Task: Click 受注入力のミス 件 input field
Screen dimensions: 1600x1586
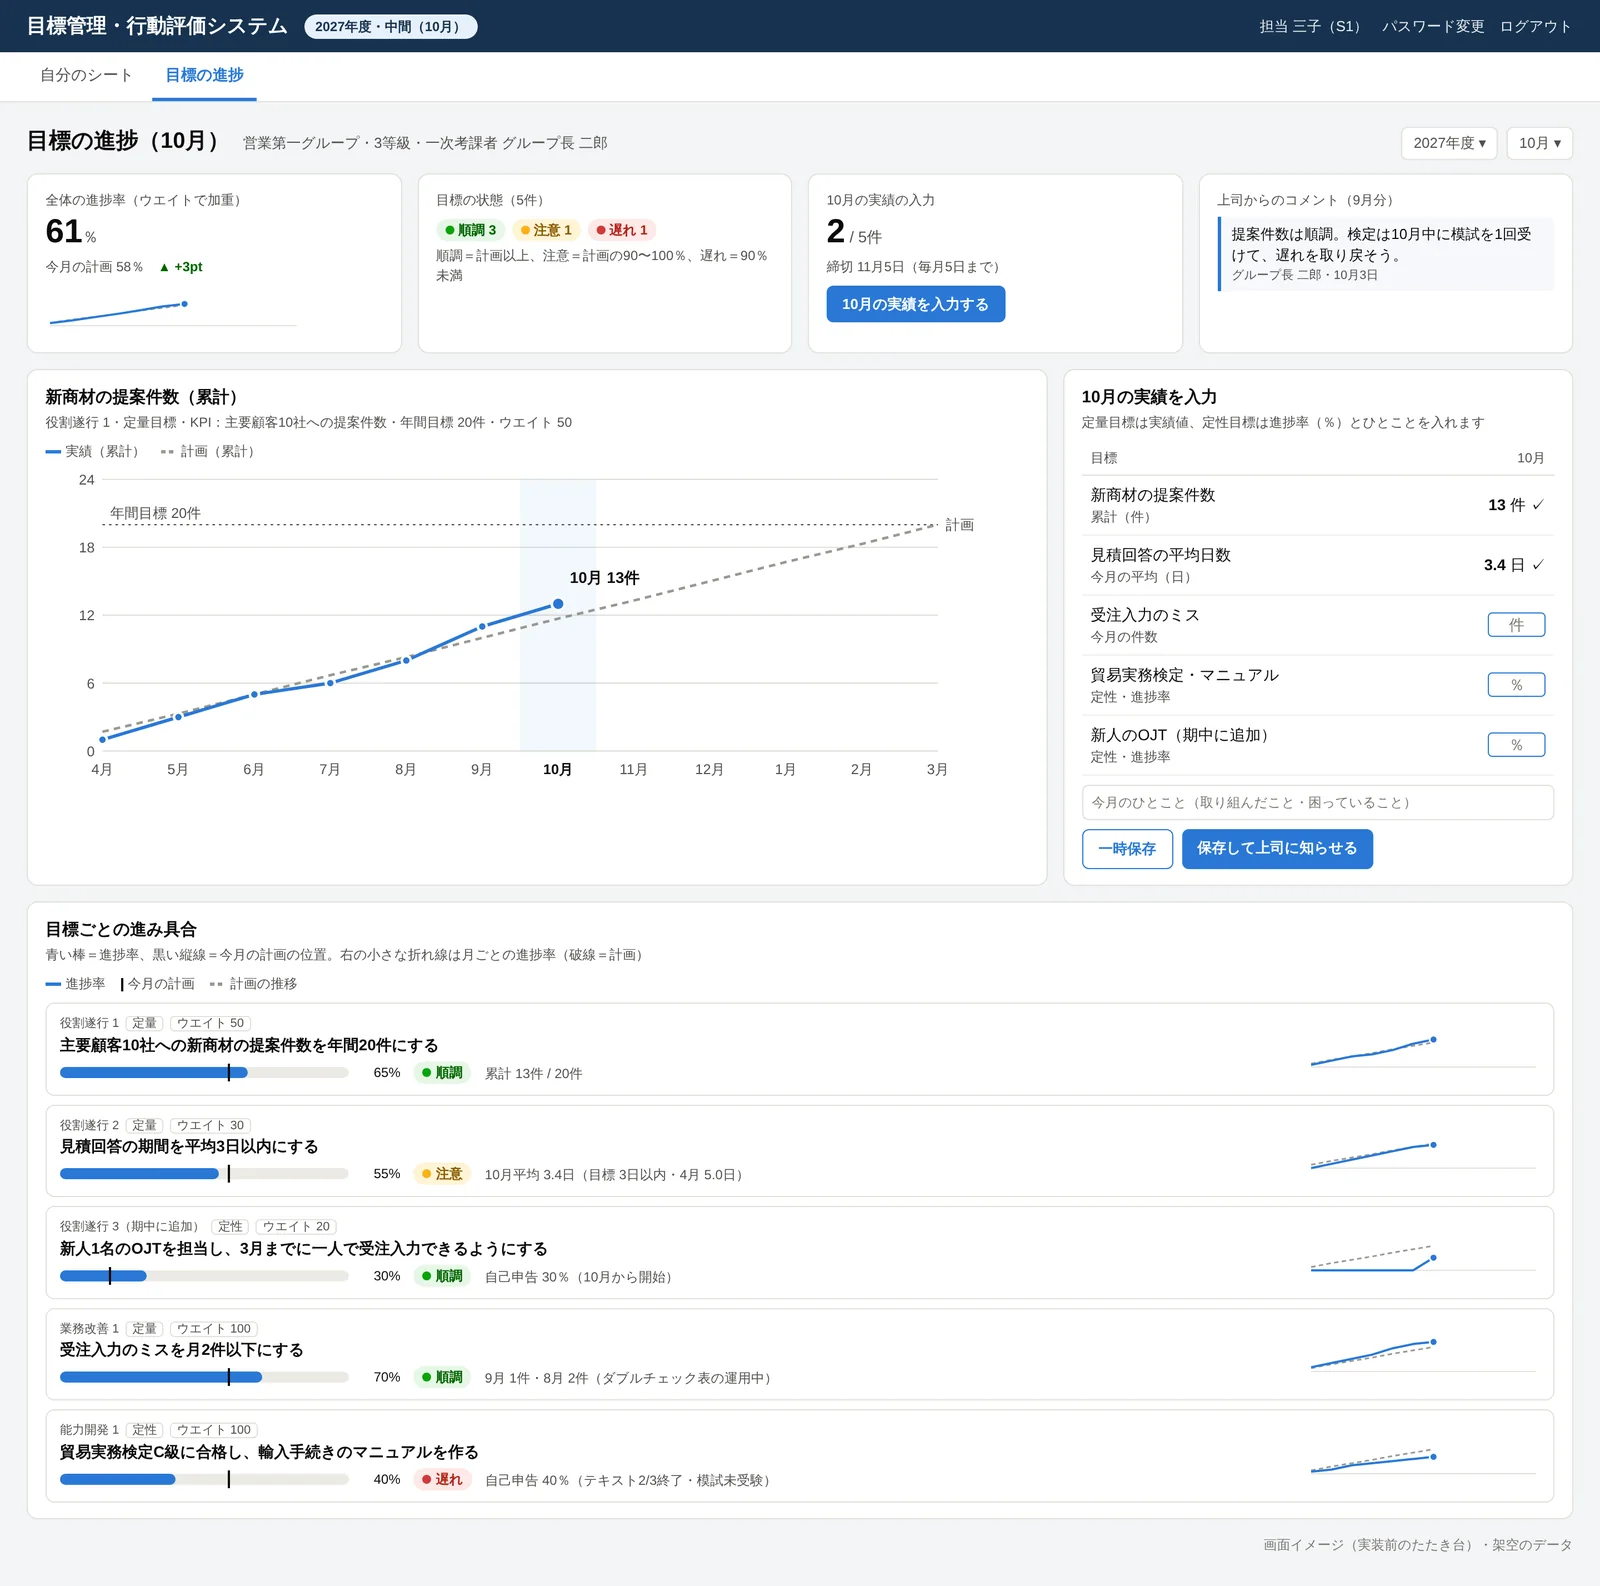Action: tap(1516, 625)
